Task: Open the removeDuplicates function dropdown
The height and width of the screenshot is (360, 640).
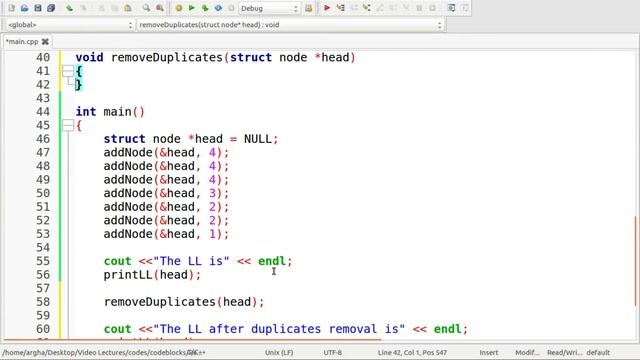Action: click(x=291, y=25)
